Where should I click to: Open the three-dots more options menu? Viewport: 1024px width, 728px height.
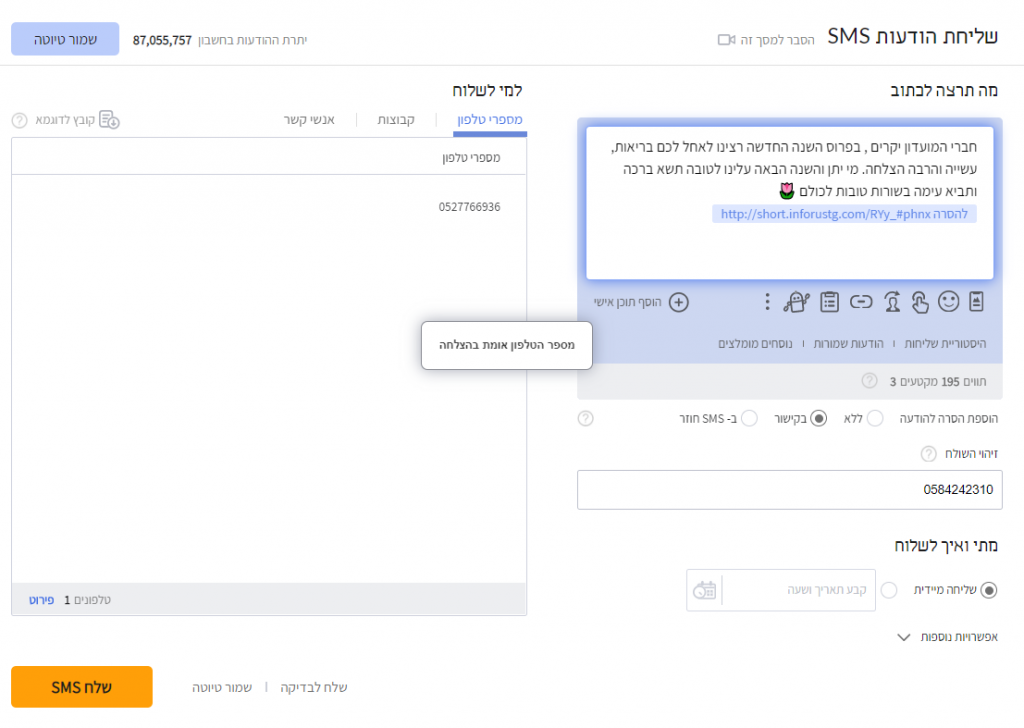pyautogui.click(x=767, y=301)
